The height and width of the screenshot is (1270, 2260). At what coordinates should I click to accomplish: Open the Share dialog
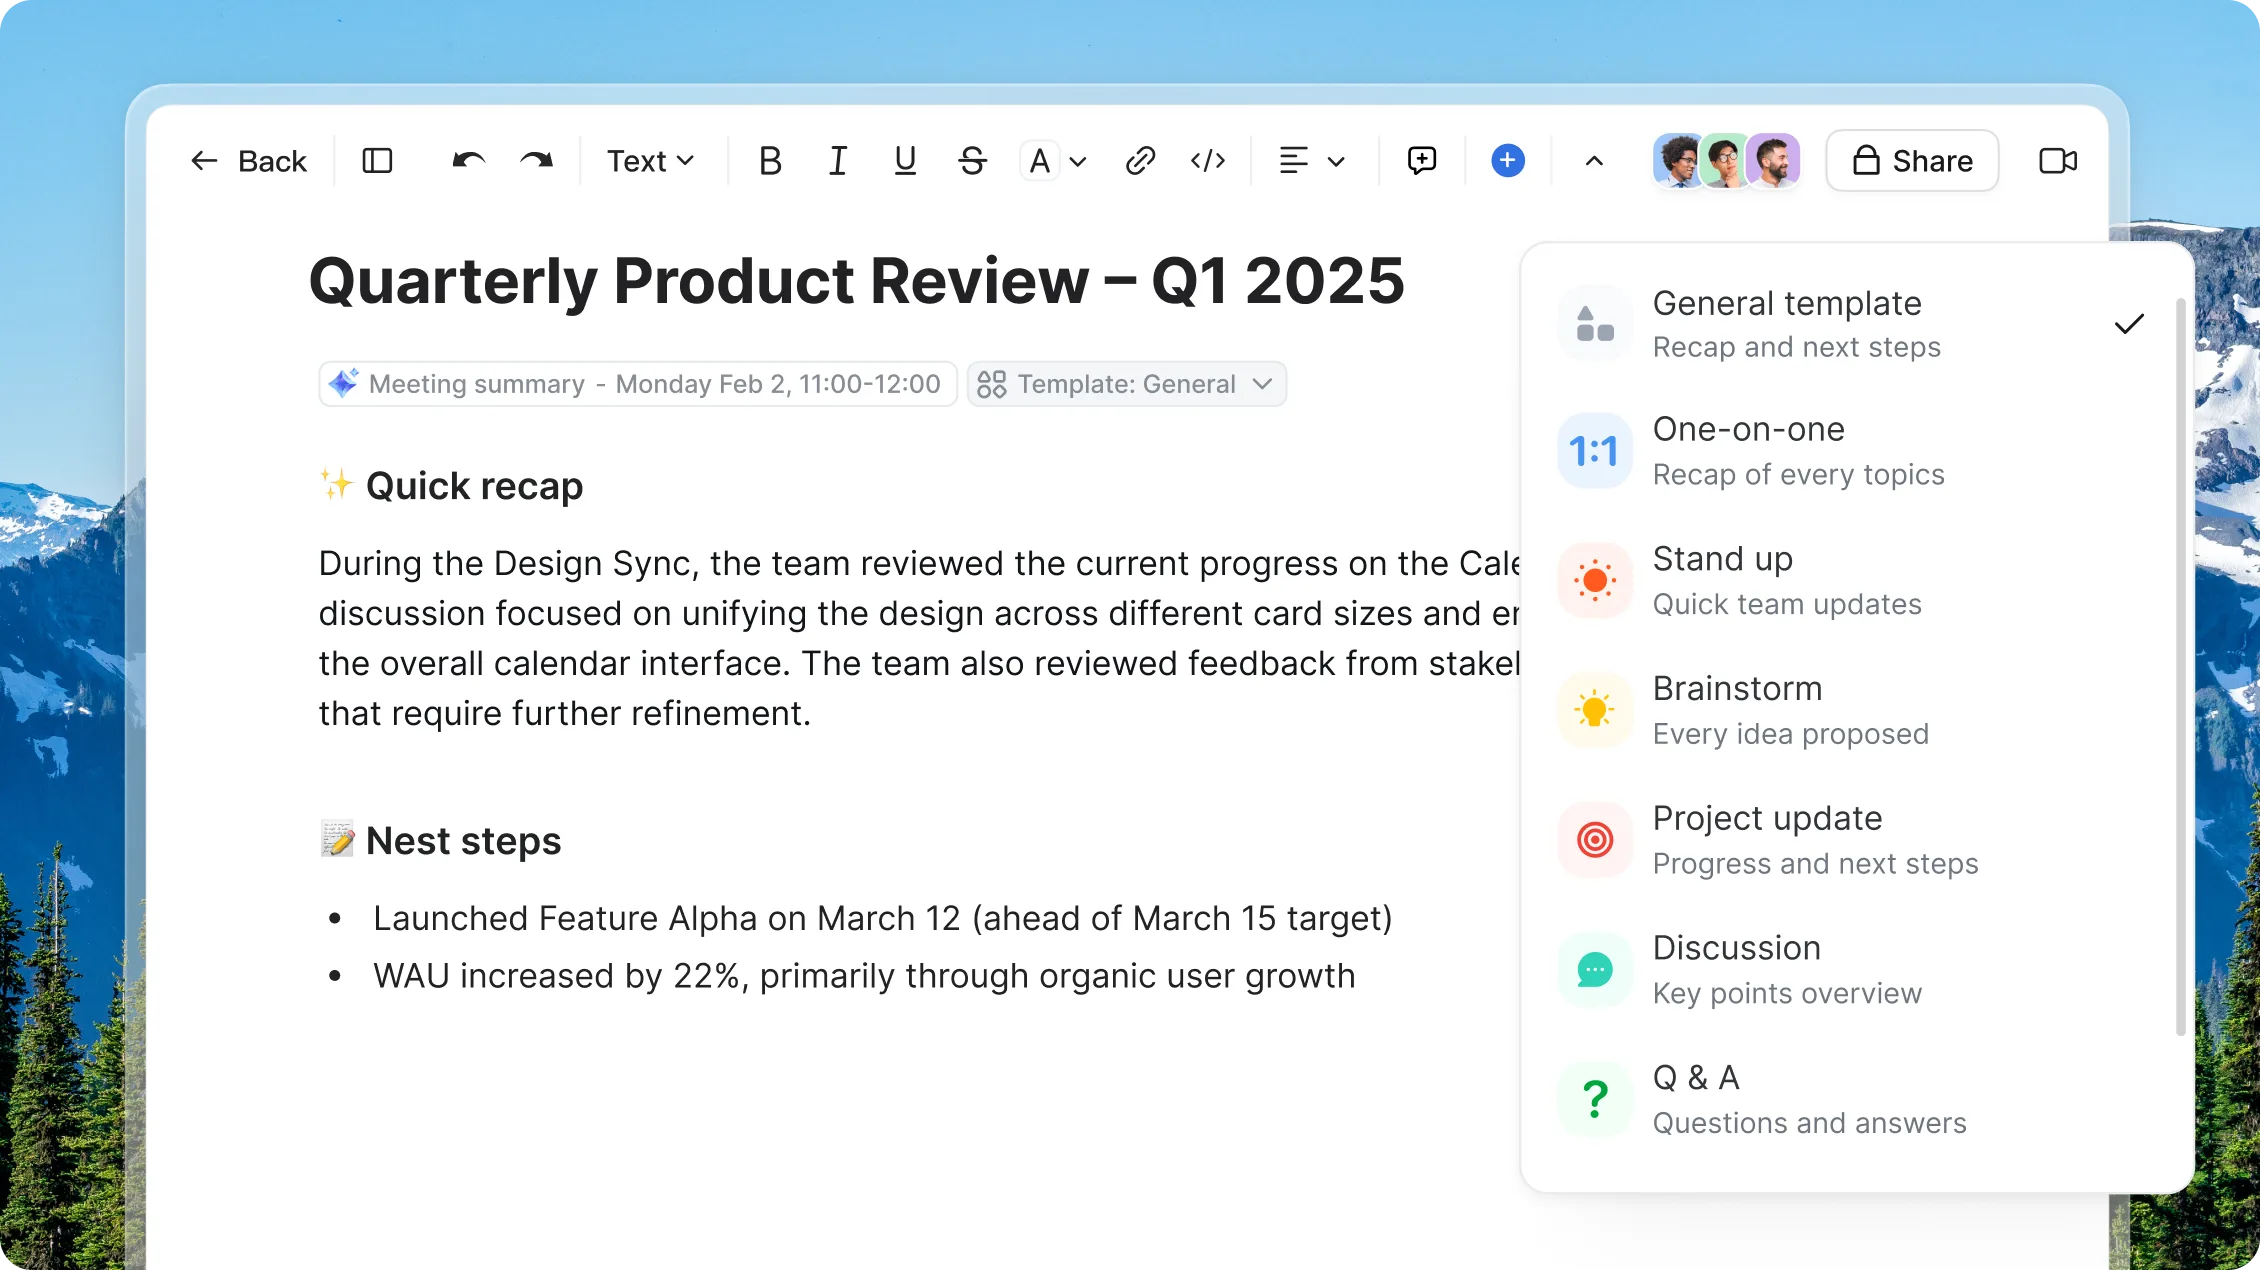tap(1912, 161)
